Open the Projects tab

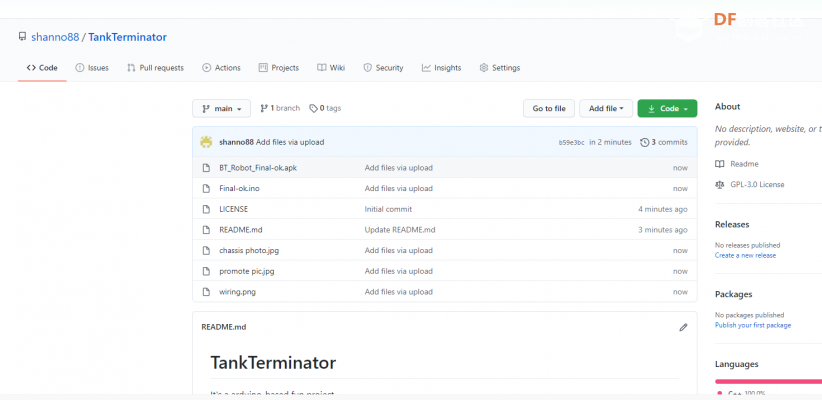(x=278, y=68)
